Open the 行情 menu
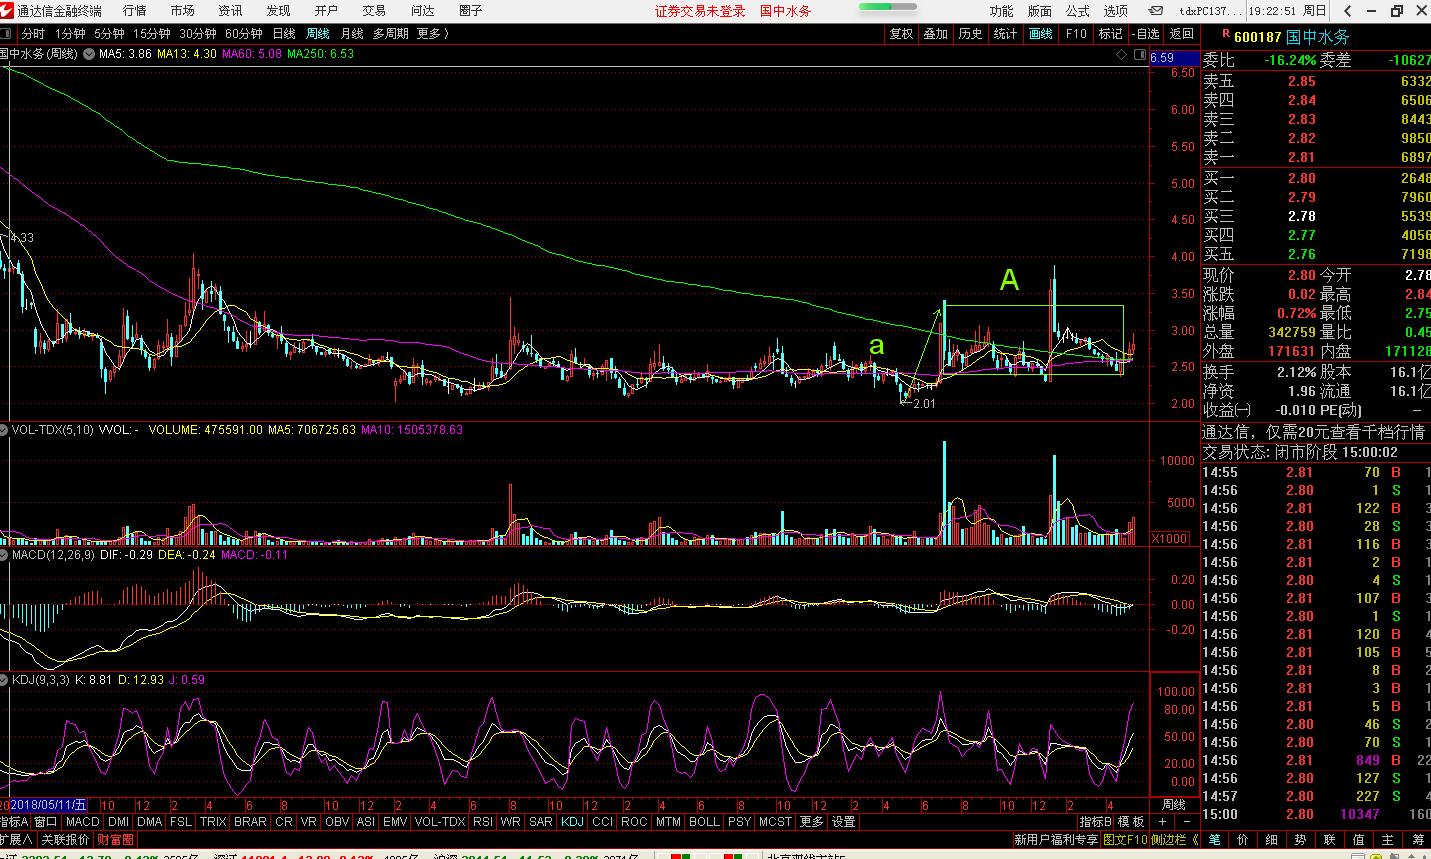The image size is (1431, 859). 134,11
